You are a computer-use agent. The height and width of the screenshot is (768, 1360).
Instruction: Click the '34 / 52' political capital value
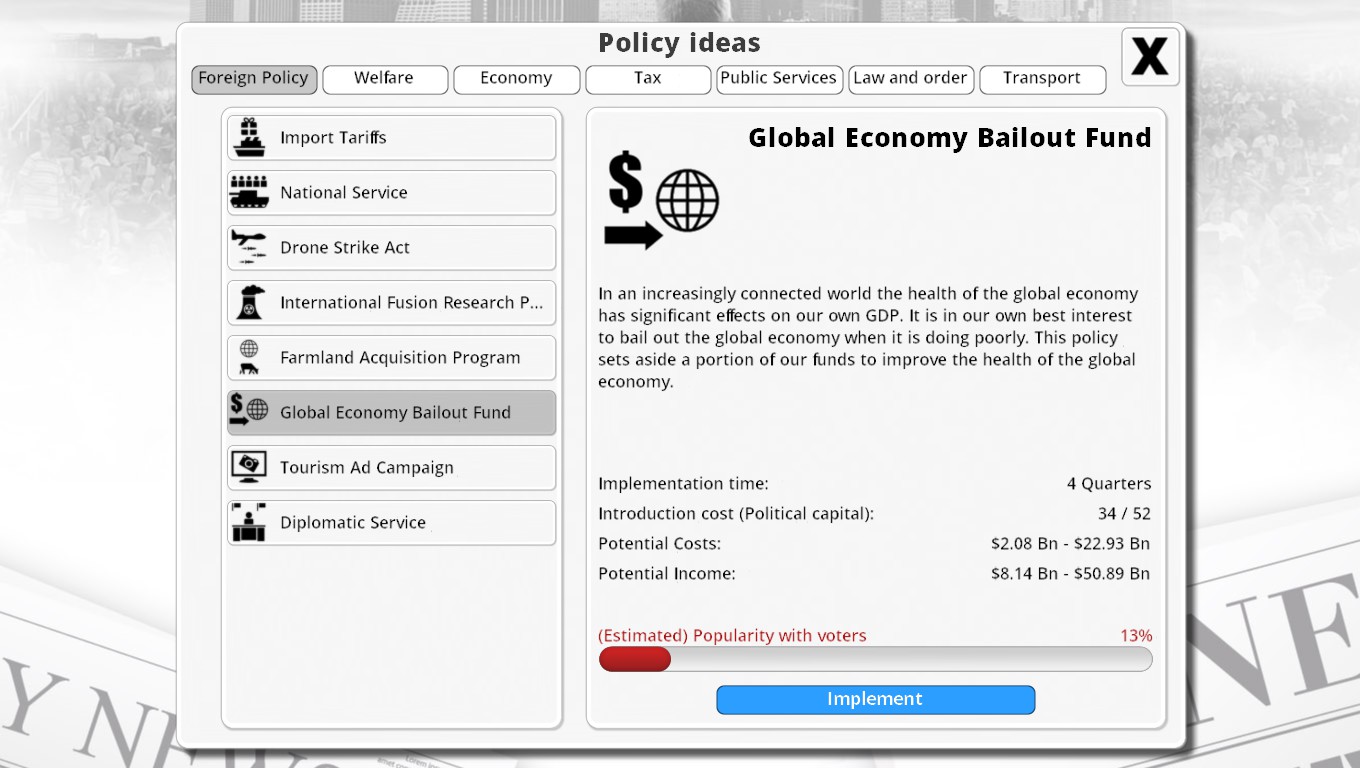point(1124,514)
